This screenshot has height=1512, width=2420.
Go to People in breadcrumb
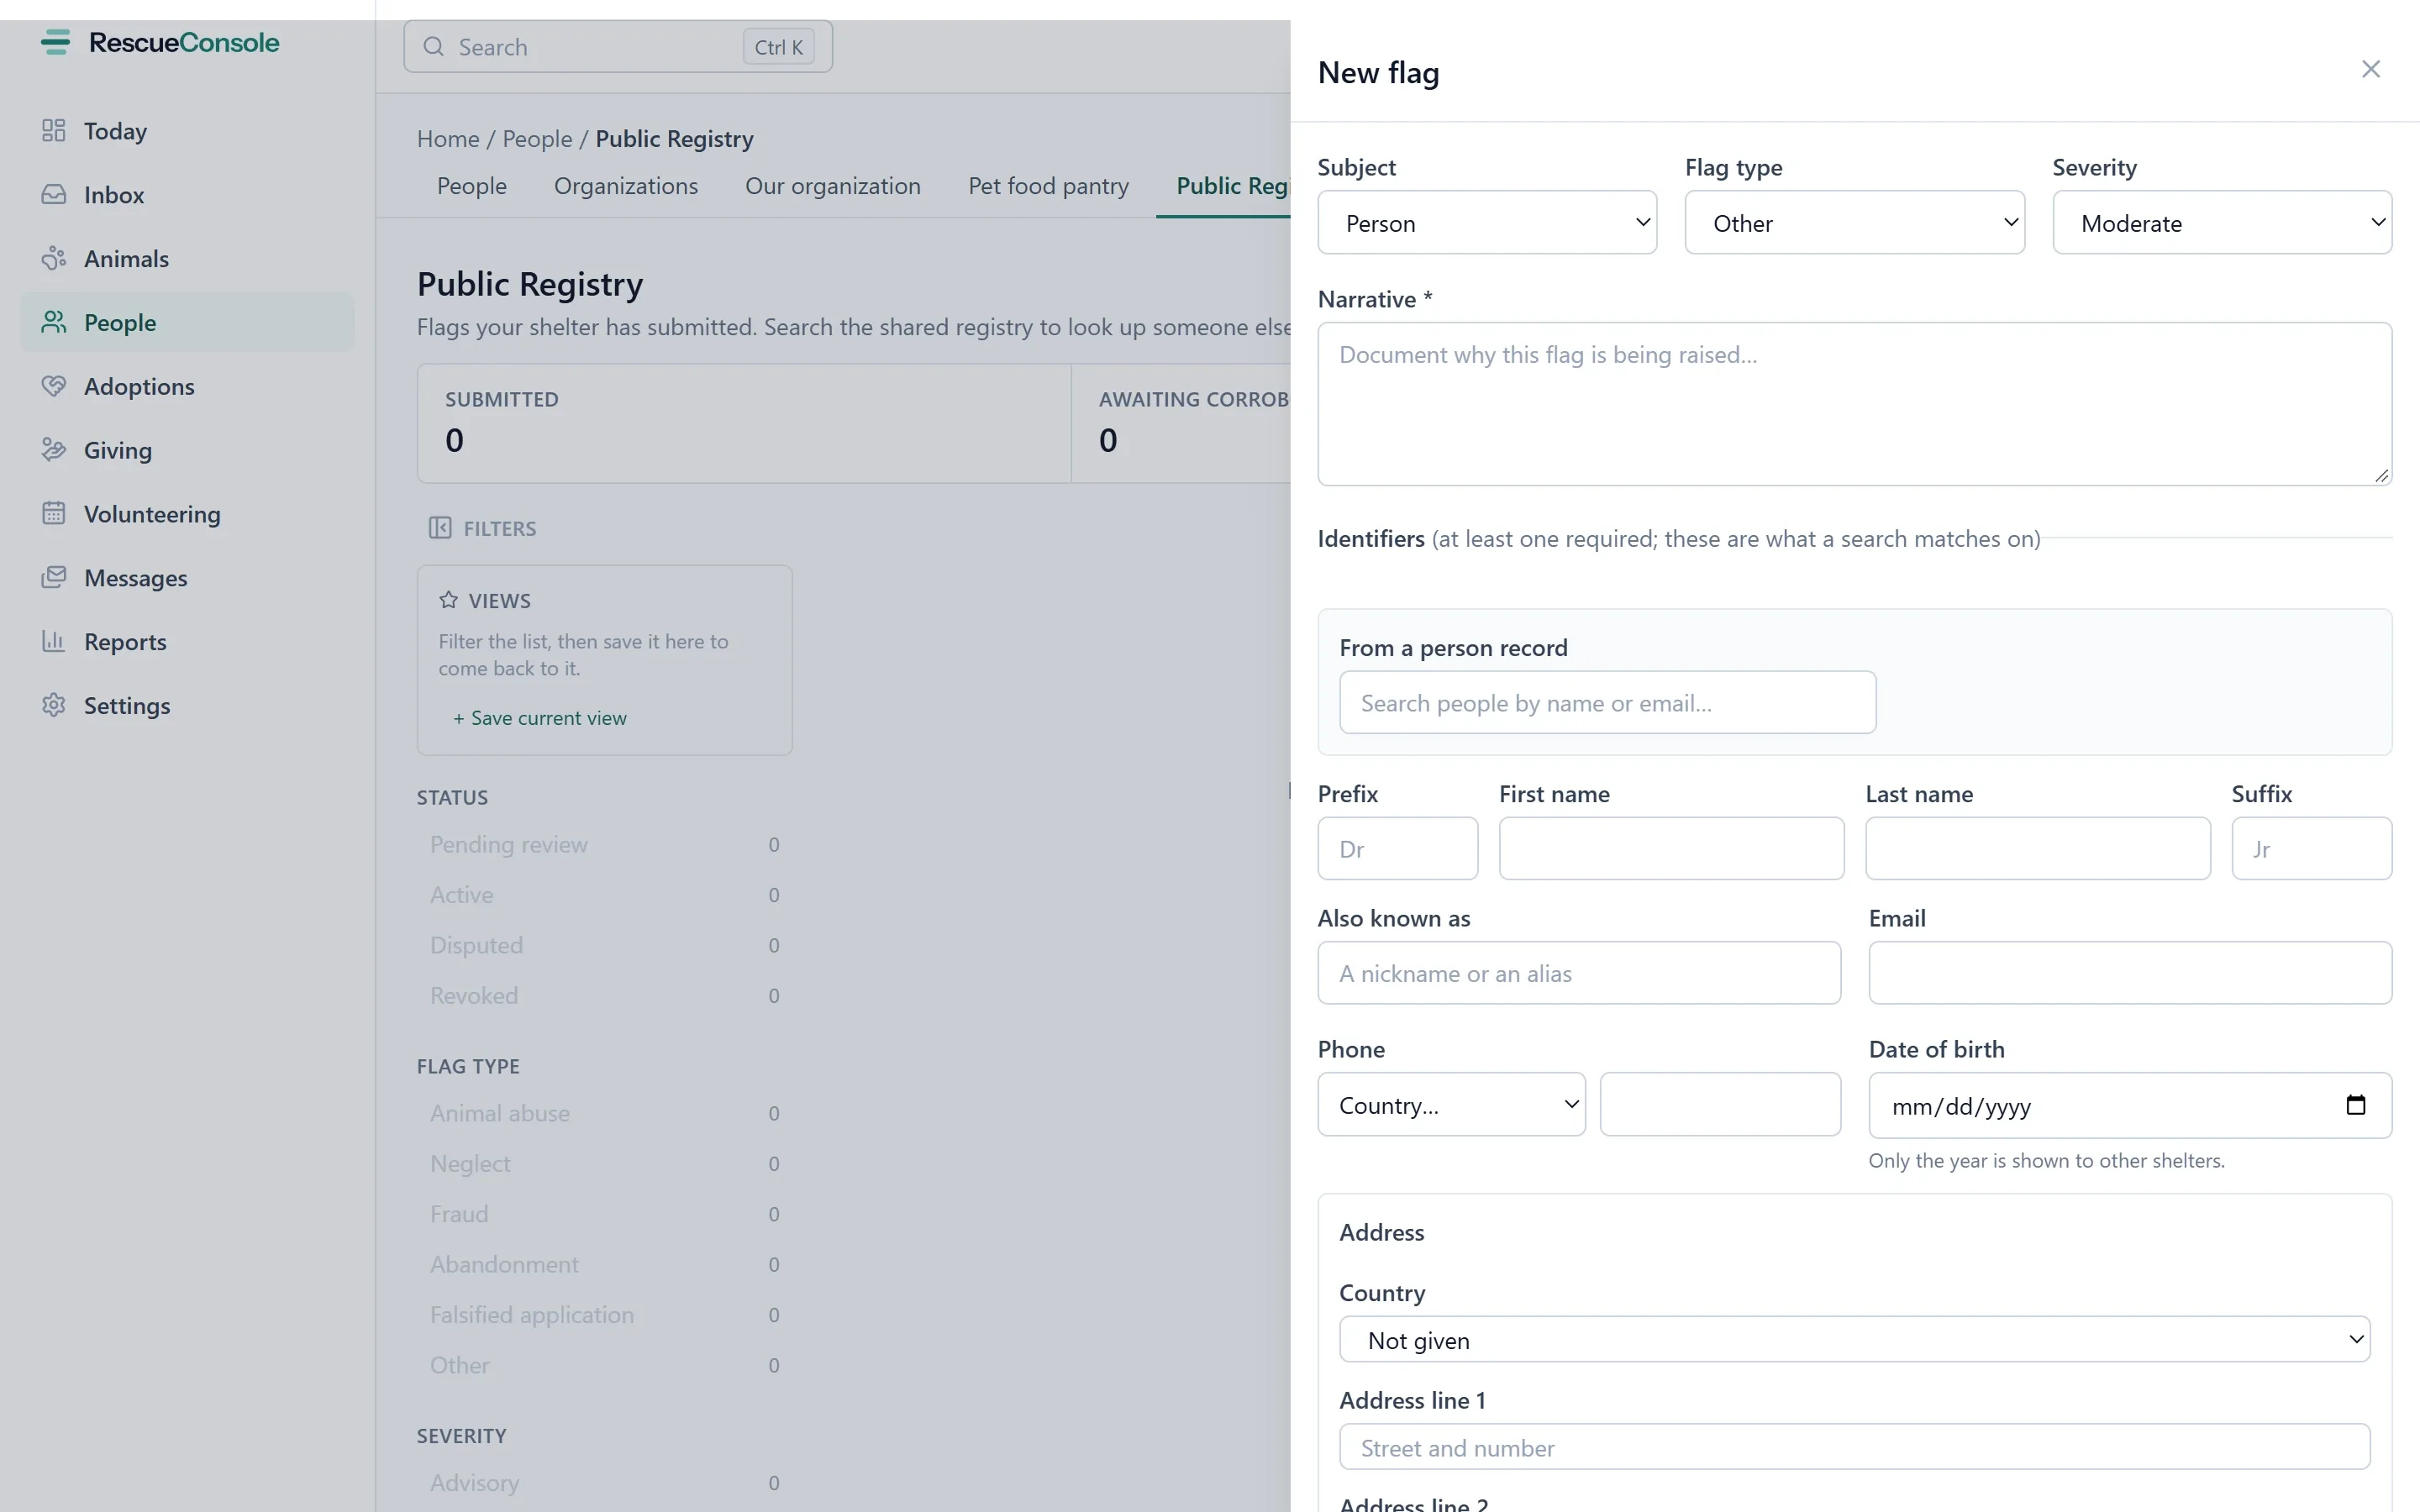point(537,139)
